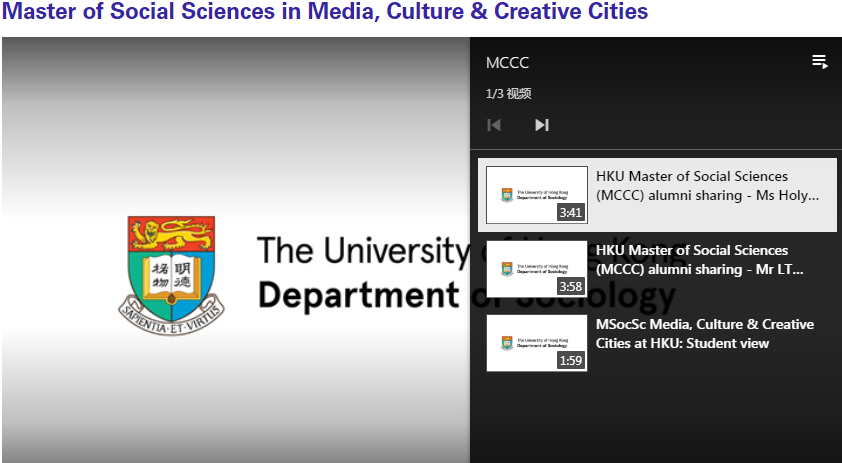Click the 3:41 duration badge
The image size is (842, 463).
point(570,213)
